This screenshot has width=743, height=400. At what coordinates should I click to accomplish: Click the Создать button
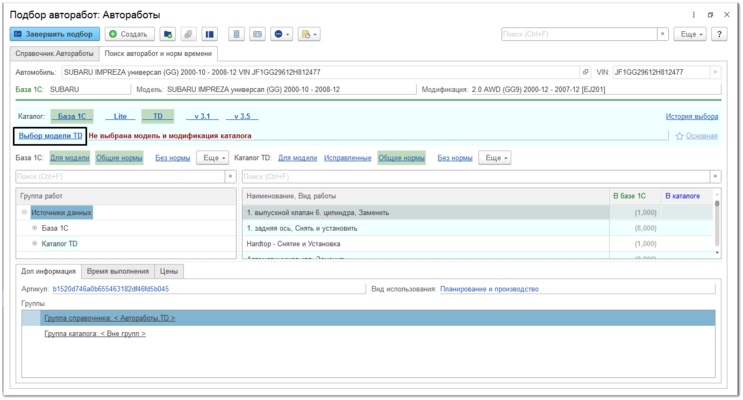129,34
